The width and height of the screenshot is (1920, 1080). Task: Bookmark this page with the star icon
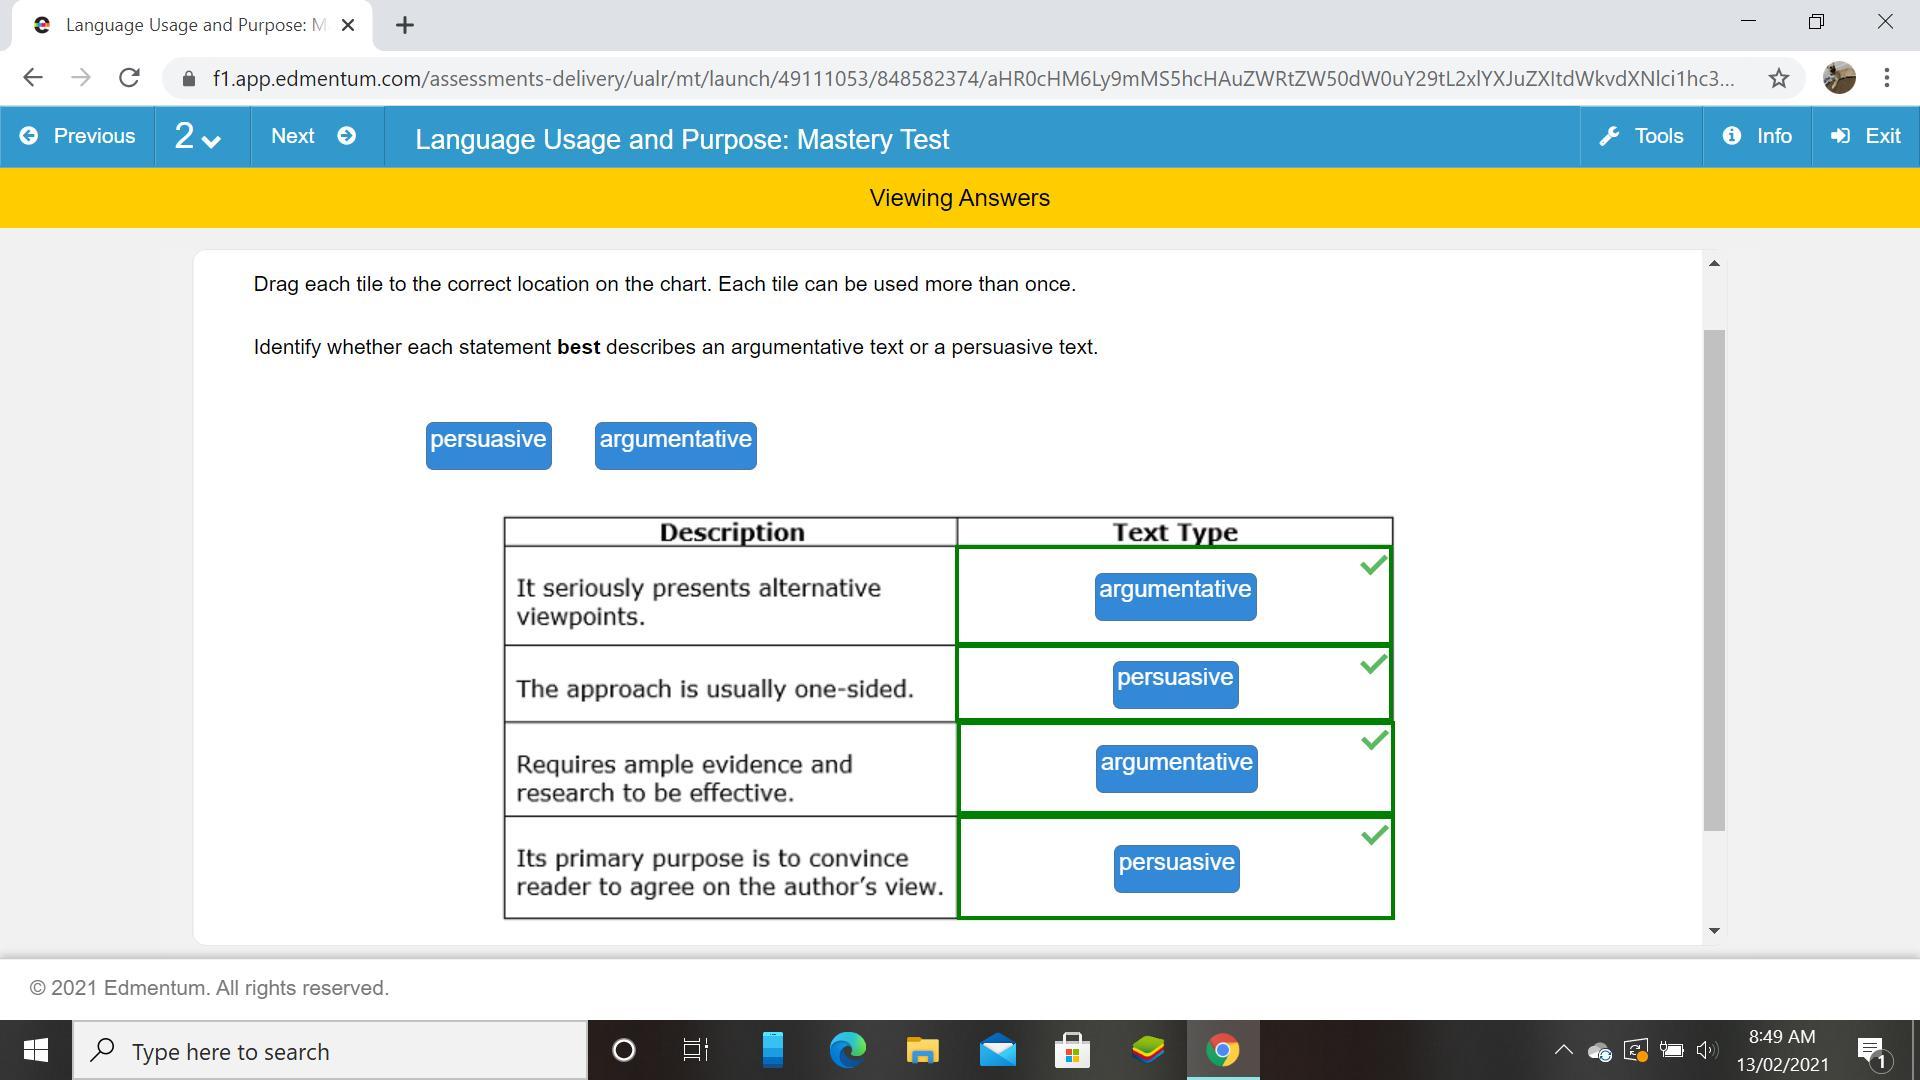(1778, 78)
